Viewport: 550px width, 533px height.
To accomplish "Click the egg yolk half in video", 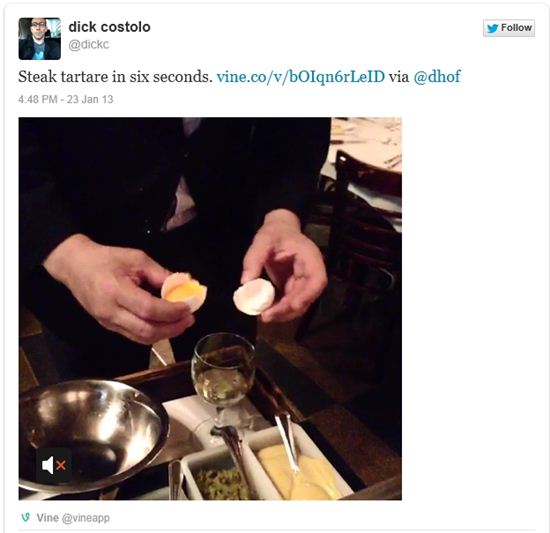I will tap(184, 291).
